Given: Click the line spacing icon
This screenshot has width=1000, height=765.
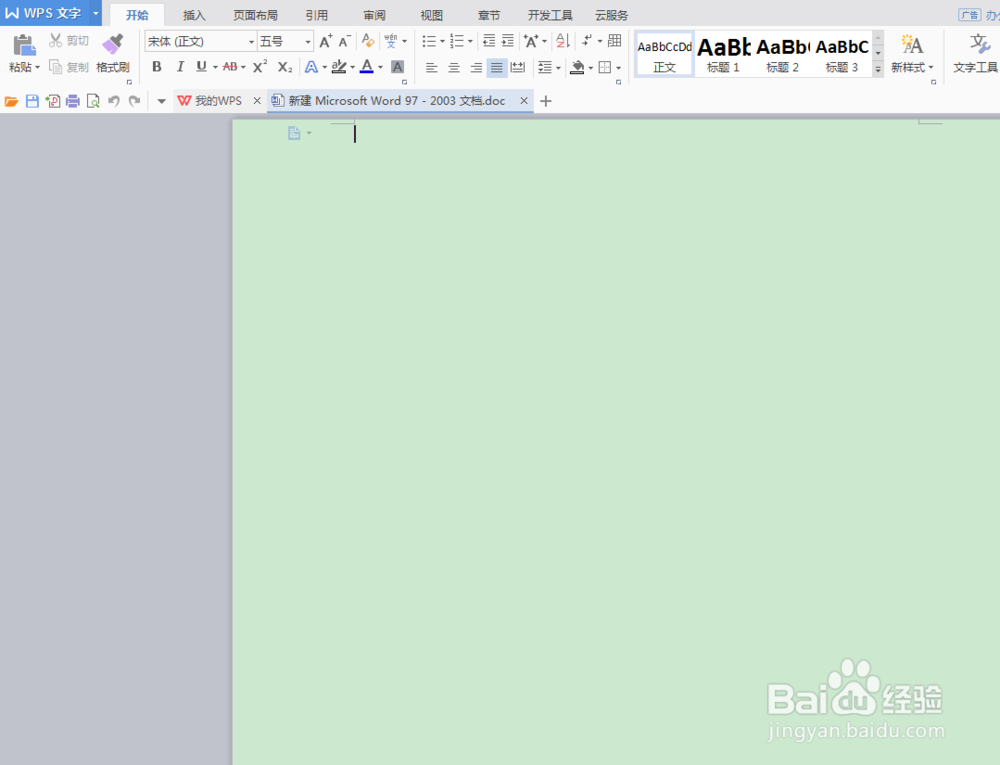Looking at the screenshot, I should tap(545, 68).
